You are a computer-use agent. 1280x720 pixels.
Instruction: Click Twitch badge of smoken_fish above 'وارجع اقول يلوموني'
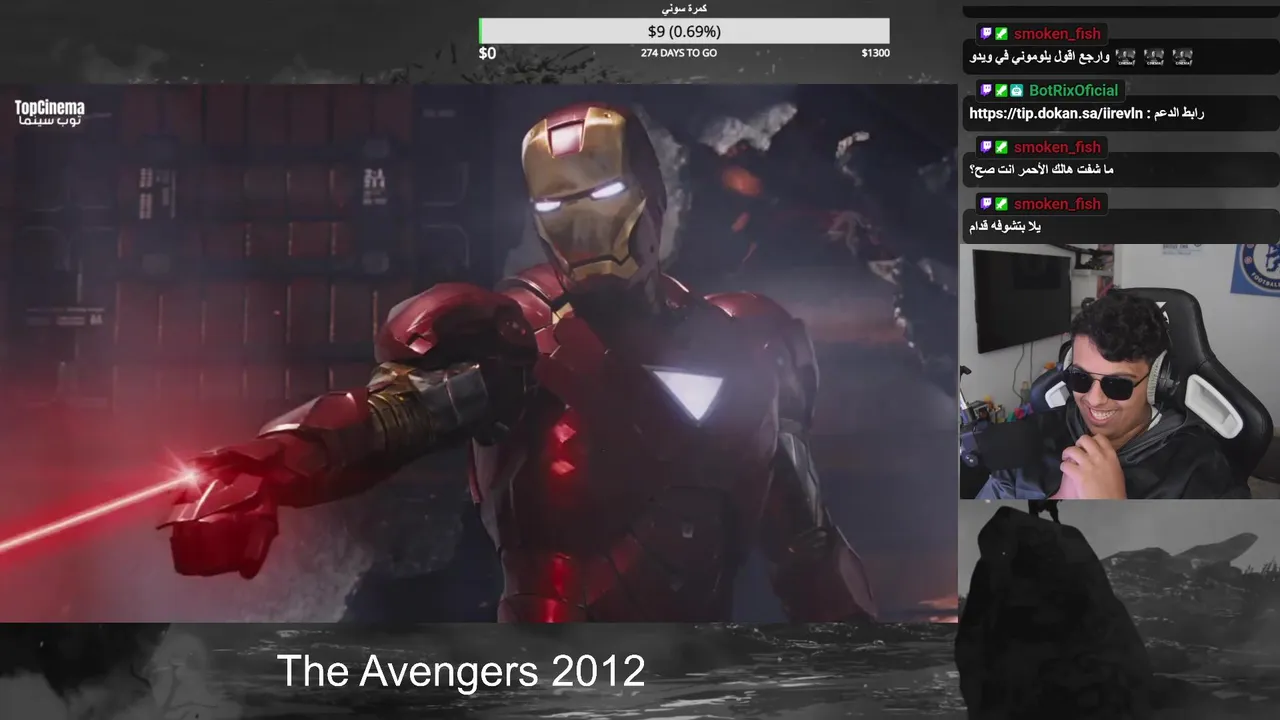(986, 34)
